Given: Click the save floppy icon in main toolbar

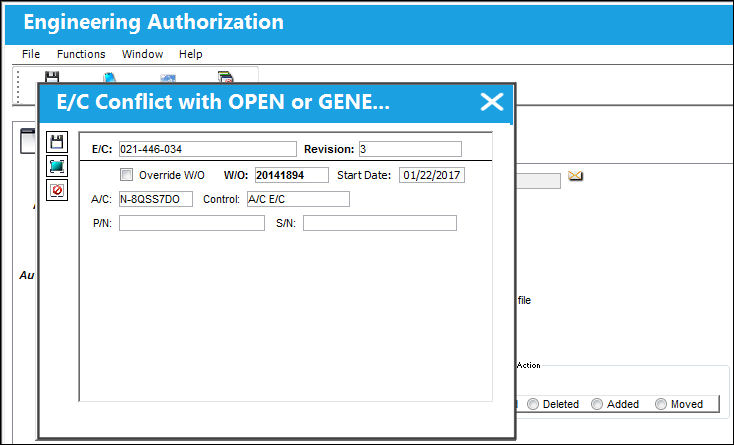Looking at the screenshot, I should coord(52,77).
